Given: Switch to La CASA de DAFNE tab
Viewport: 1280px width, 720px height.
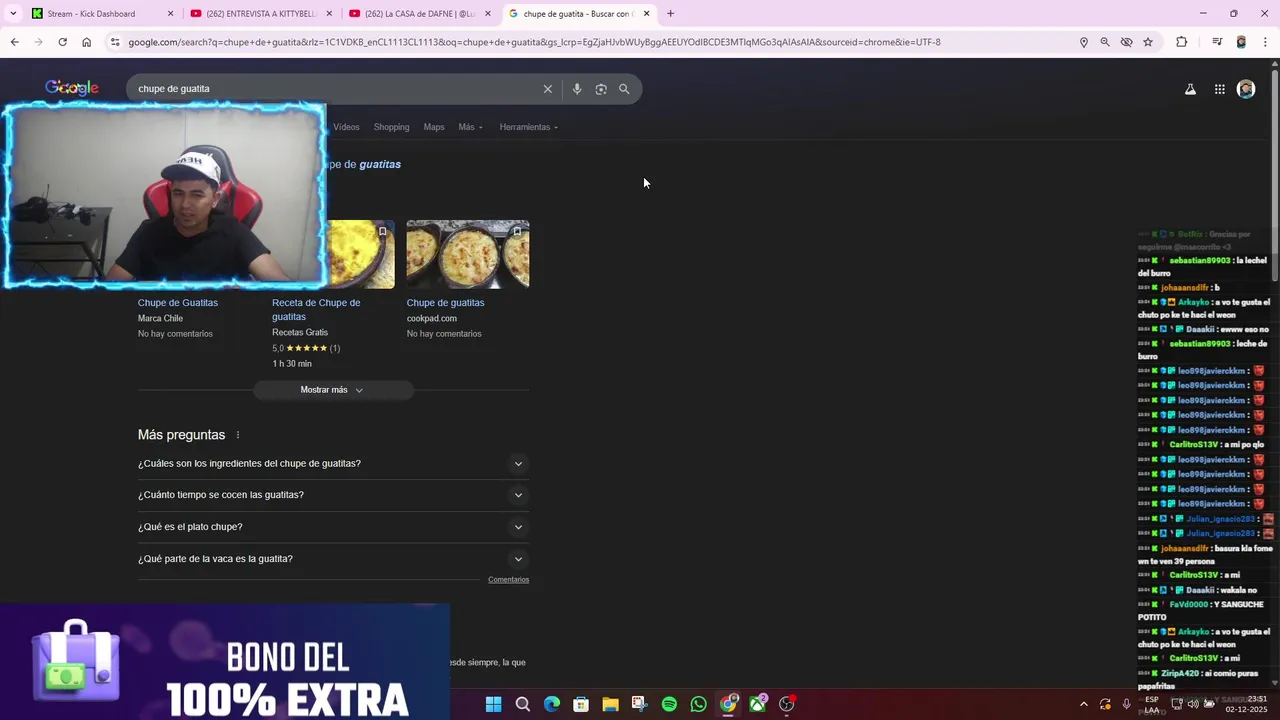Looking at the screenshot, I should [x=418, y=14].
